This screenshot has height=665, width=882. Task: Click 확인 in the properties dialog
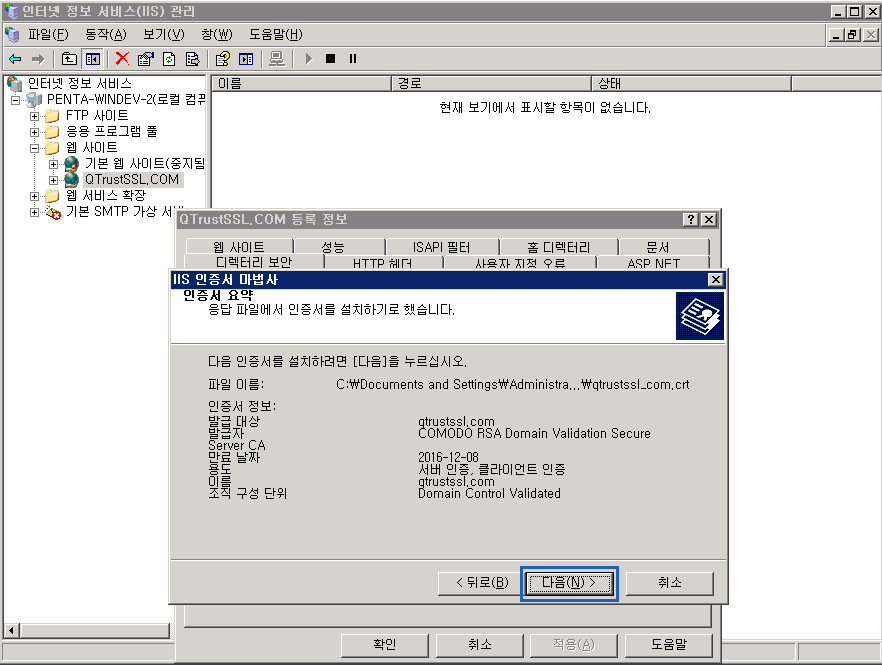click(385, 645)
